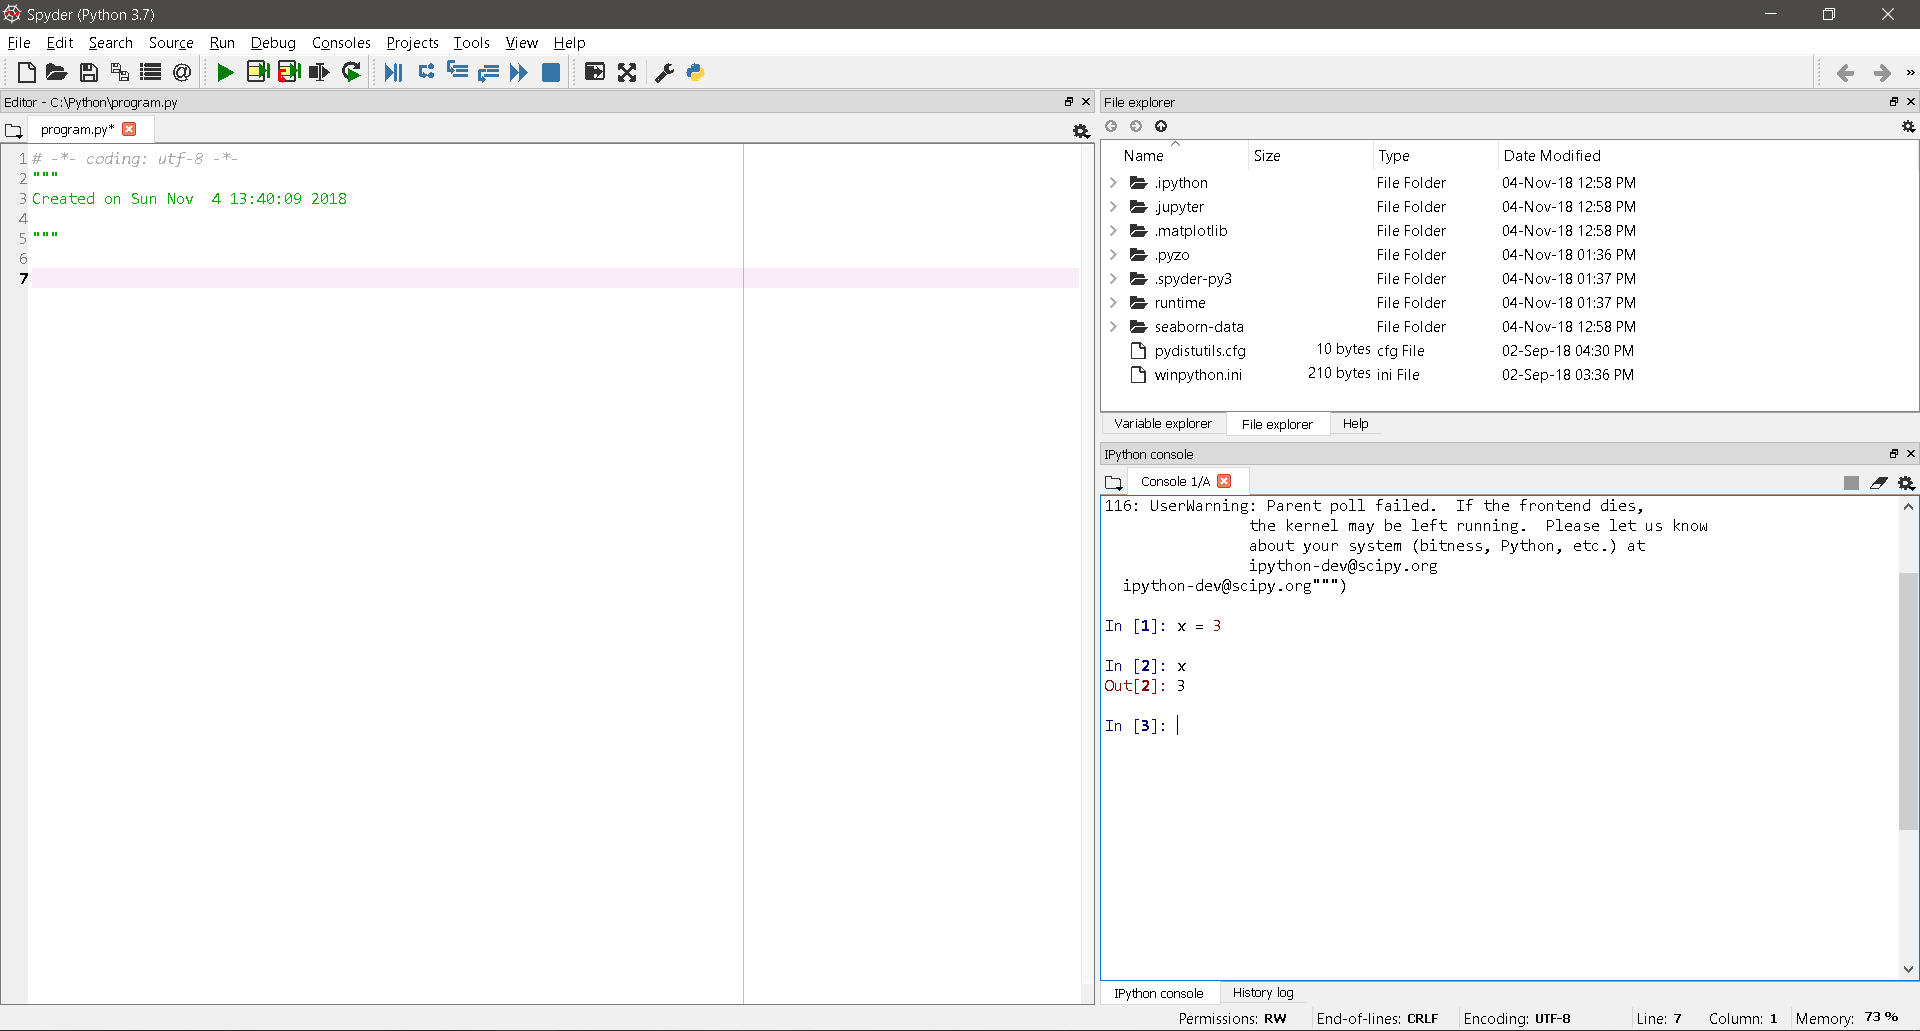The image size is (1920, 1031).
Task: Click the Save file floppy icon
Action: click(x=88, y=72)
